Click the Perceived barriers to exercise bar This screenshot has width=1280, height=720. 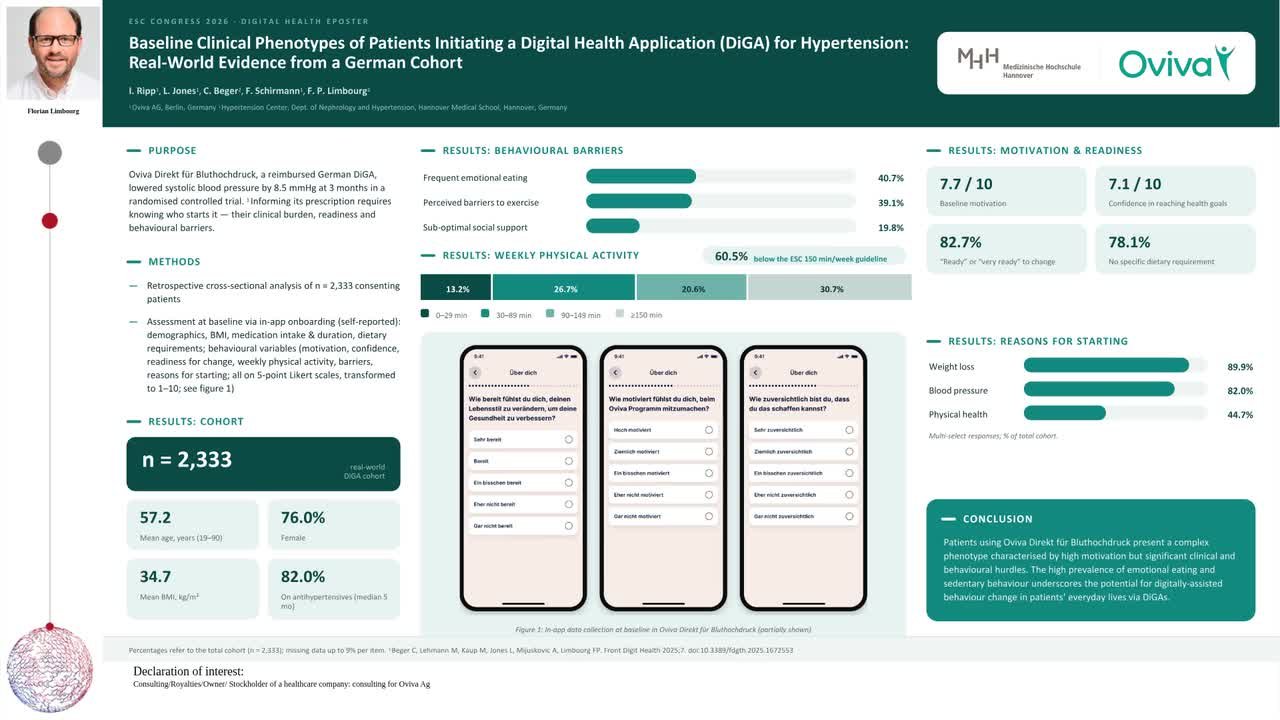(x=639, y=202)
